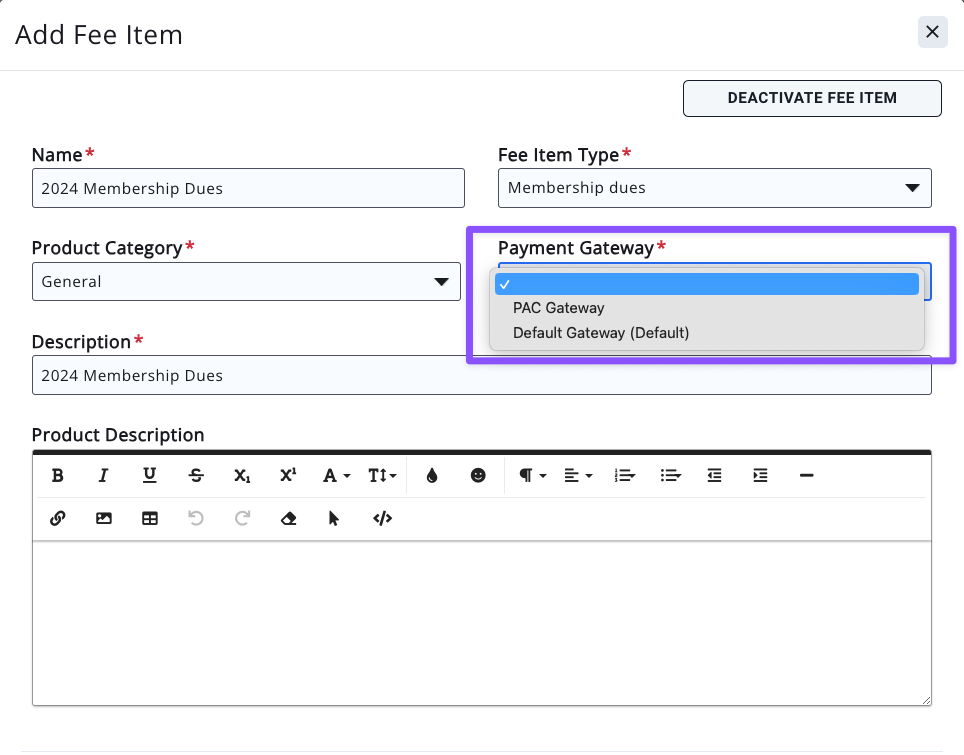Expand the Fee Item Type dropdown

pyautogui.click(x=714, y=188)
